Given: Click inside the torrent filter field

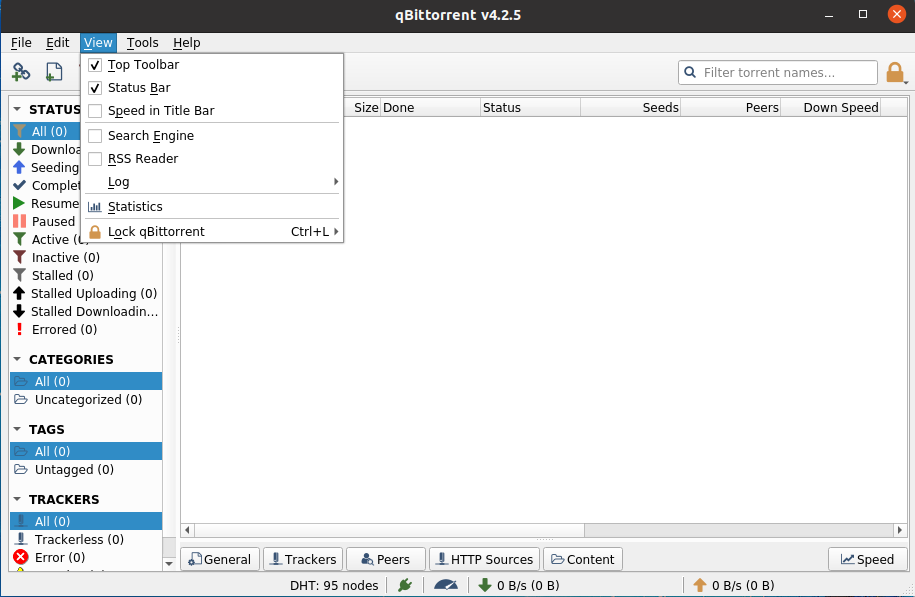Looking at the screenshot, I should [x=780, y=72].
